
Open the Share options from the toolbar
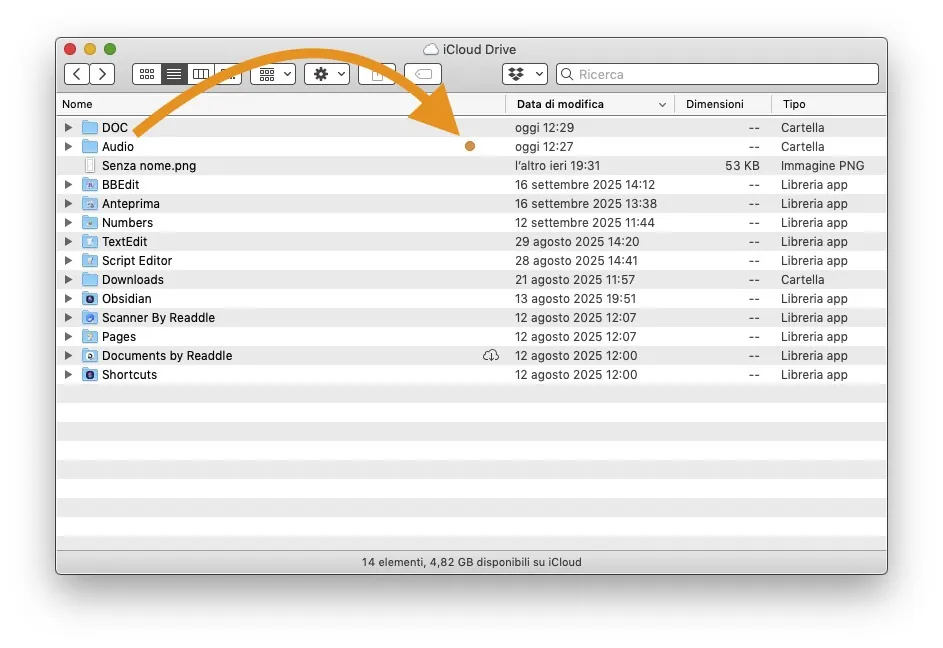tap(377, 74)
